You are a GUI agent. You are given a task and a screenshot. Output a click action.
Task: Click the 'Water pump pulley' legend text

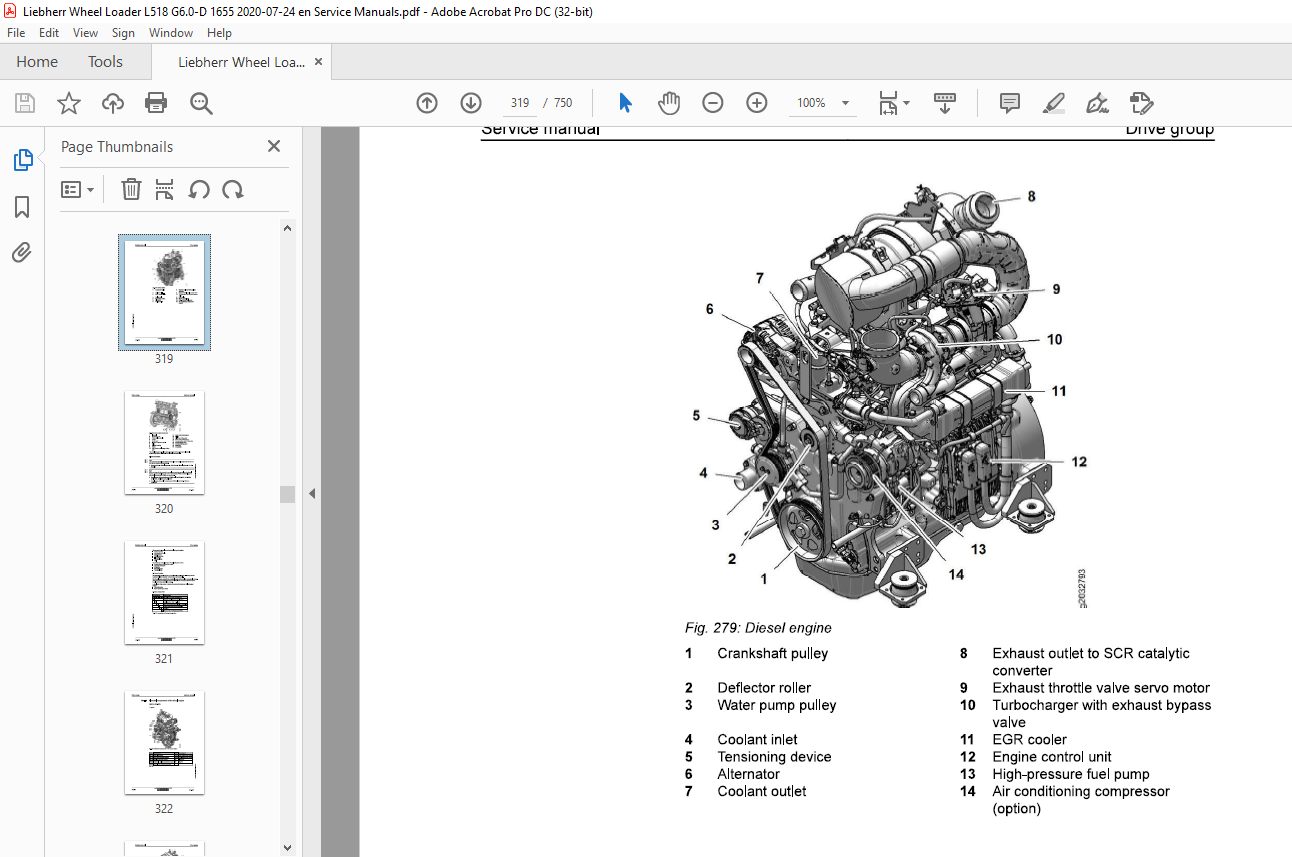[777, 705]
